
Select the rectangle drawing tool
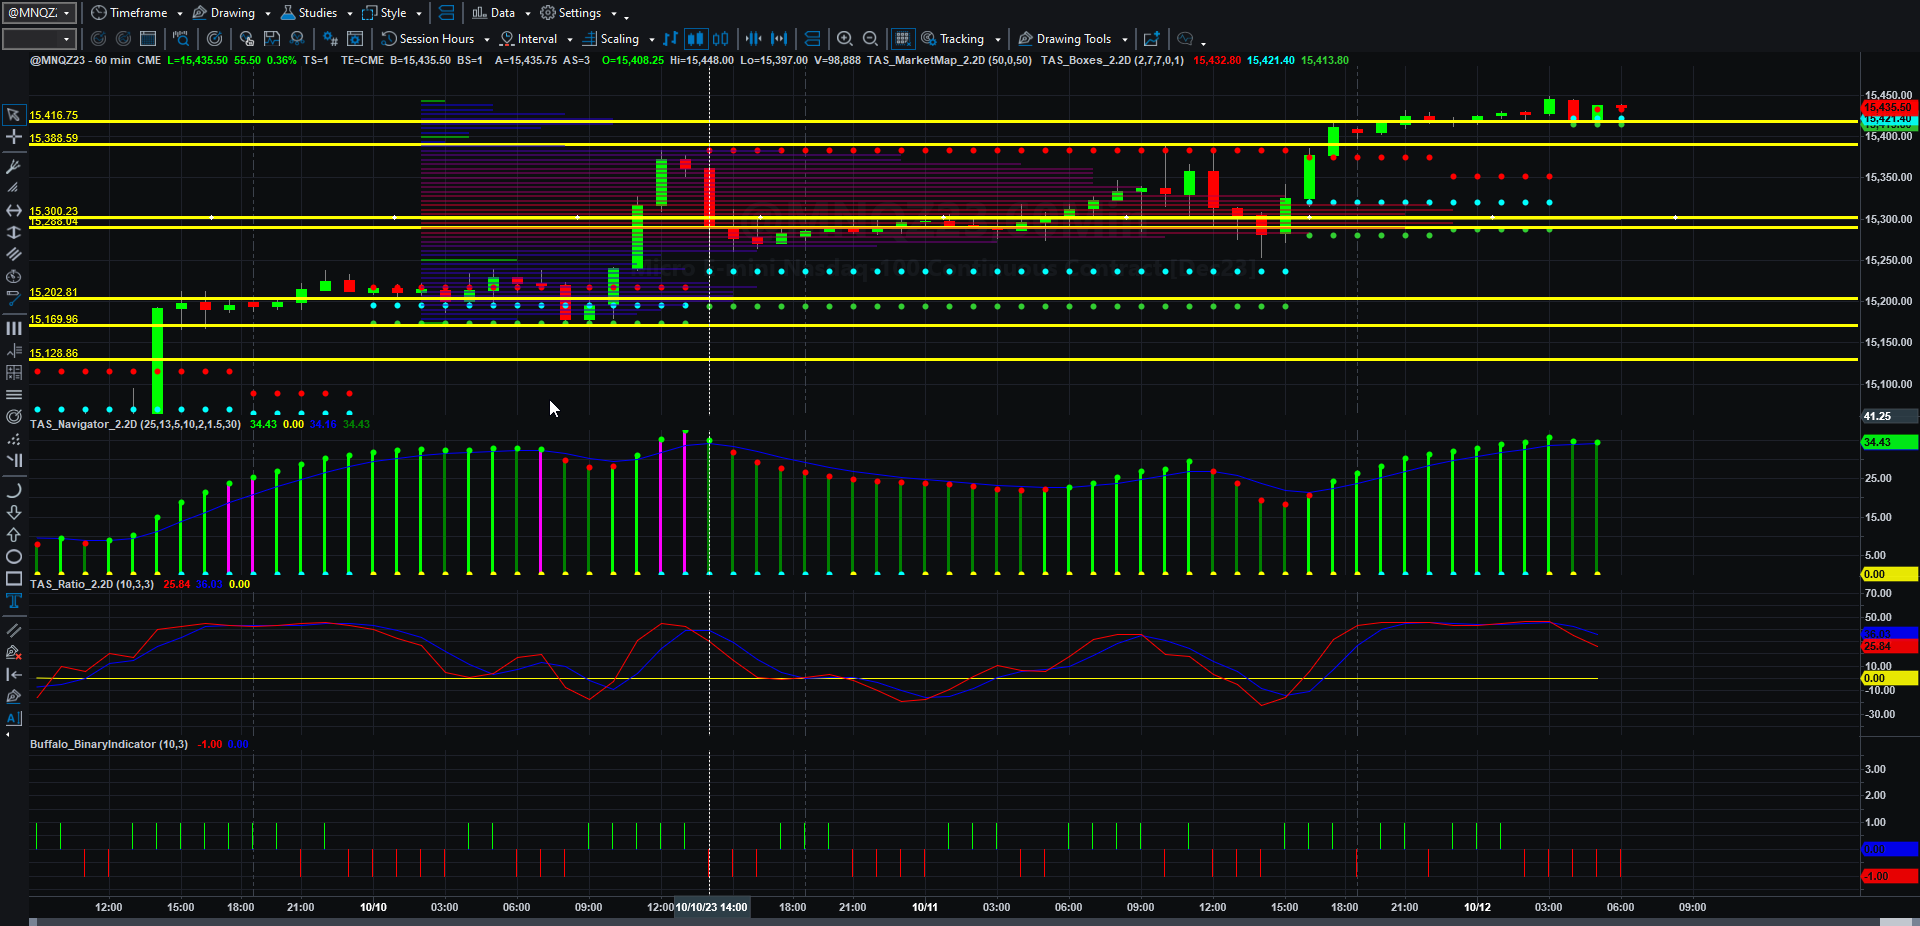coord(14,579)
